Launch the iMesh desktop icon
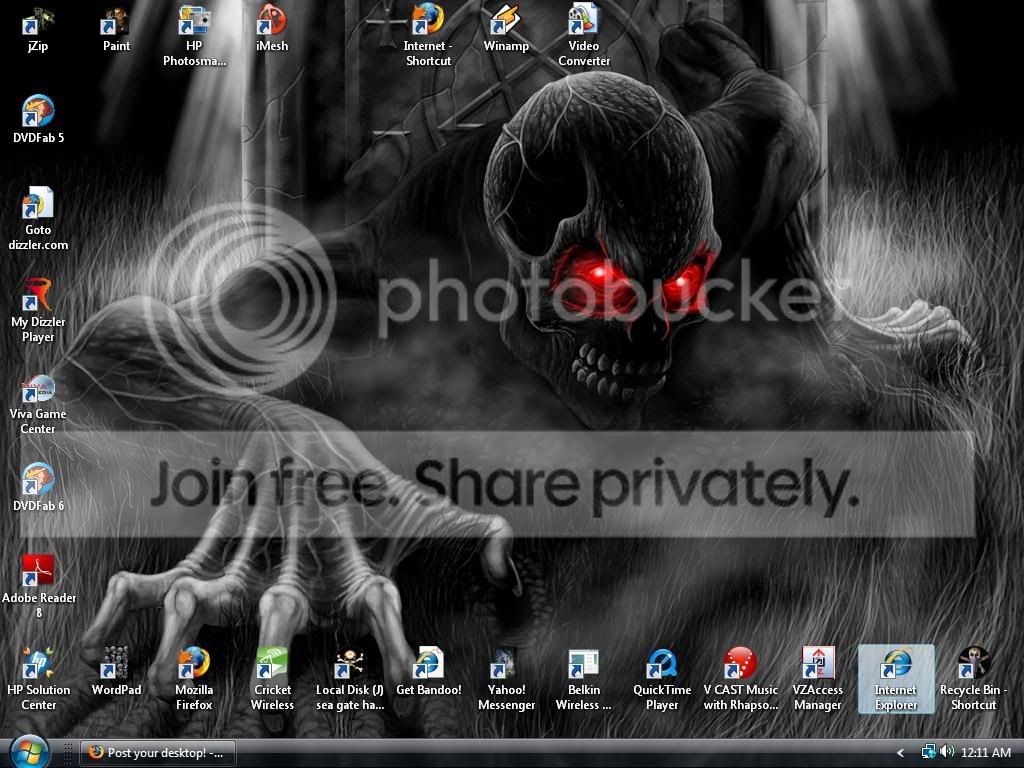 [x=272, y=29]
